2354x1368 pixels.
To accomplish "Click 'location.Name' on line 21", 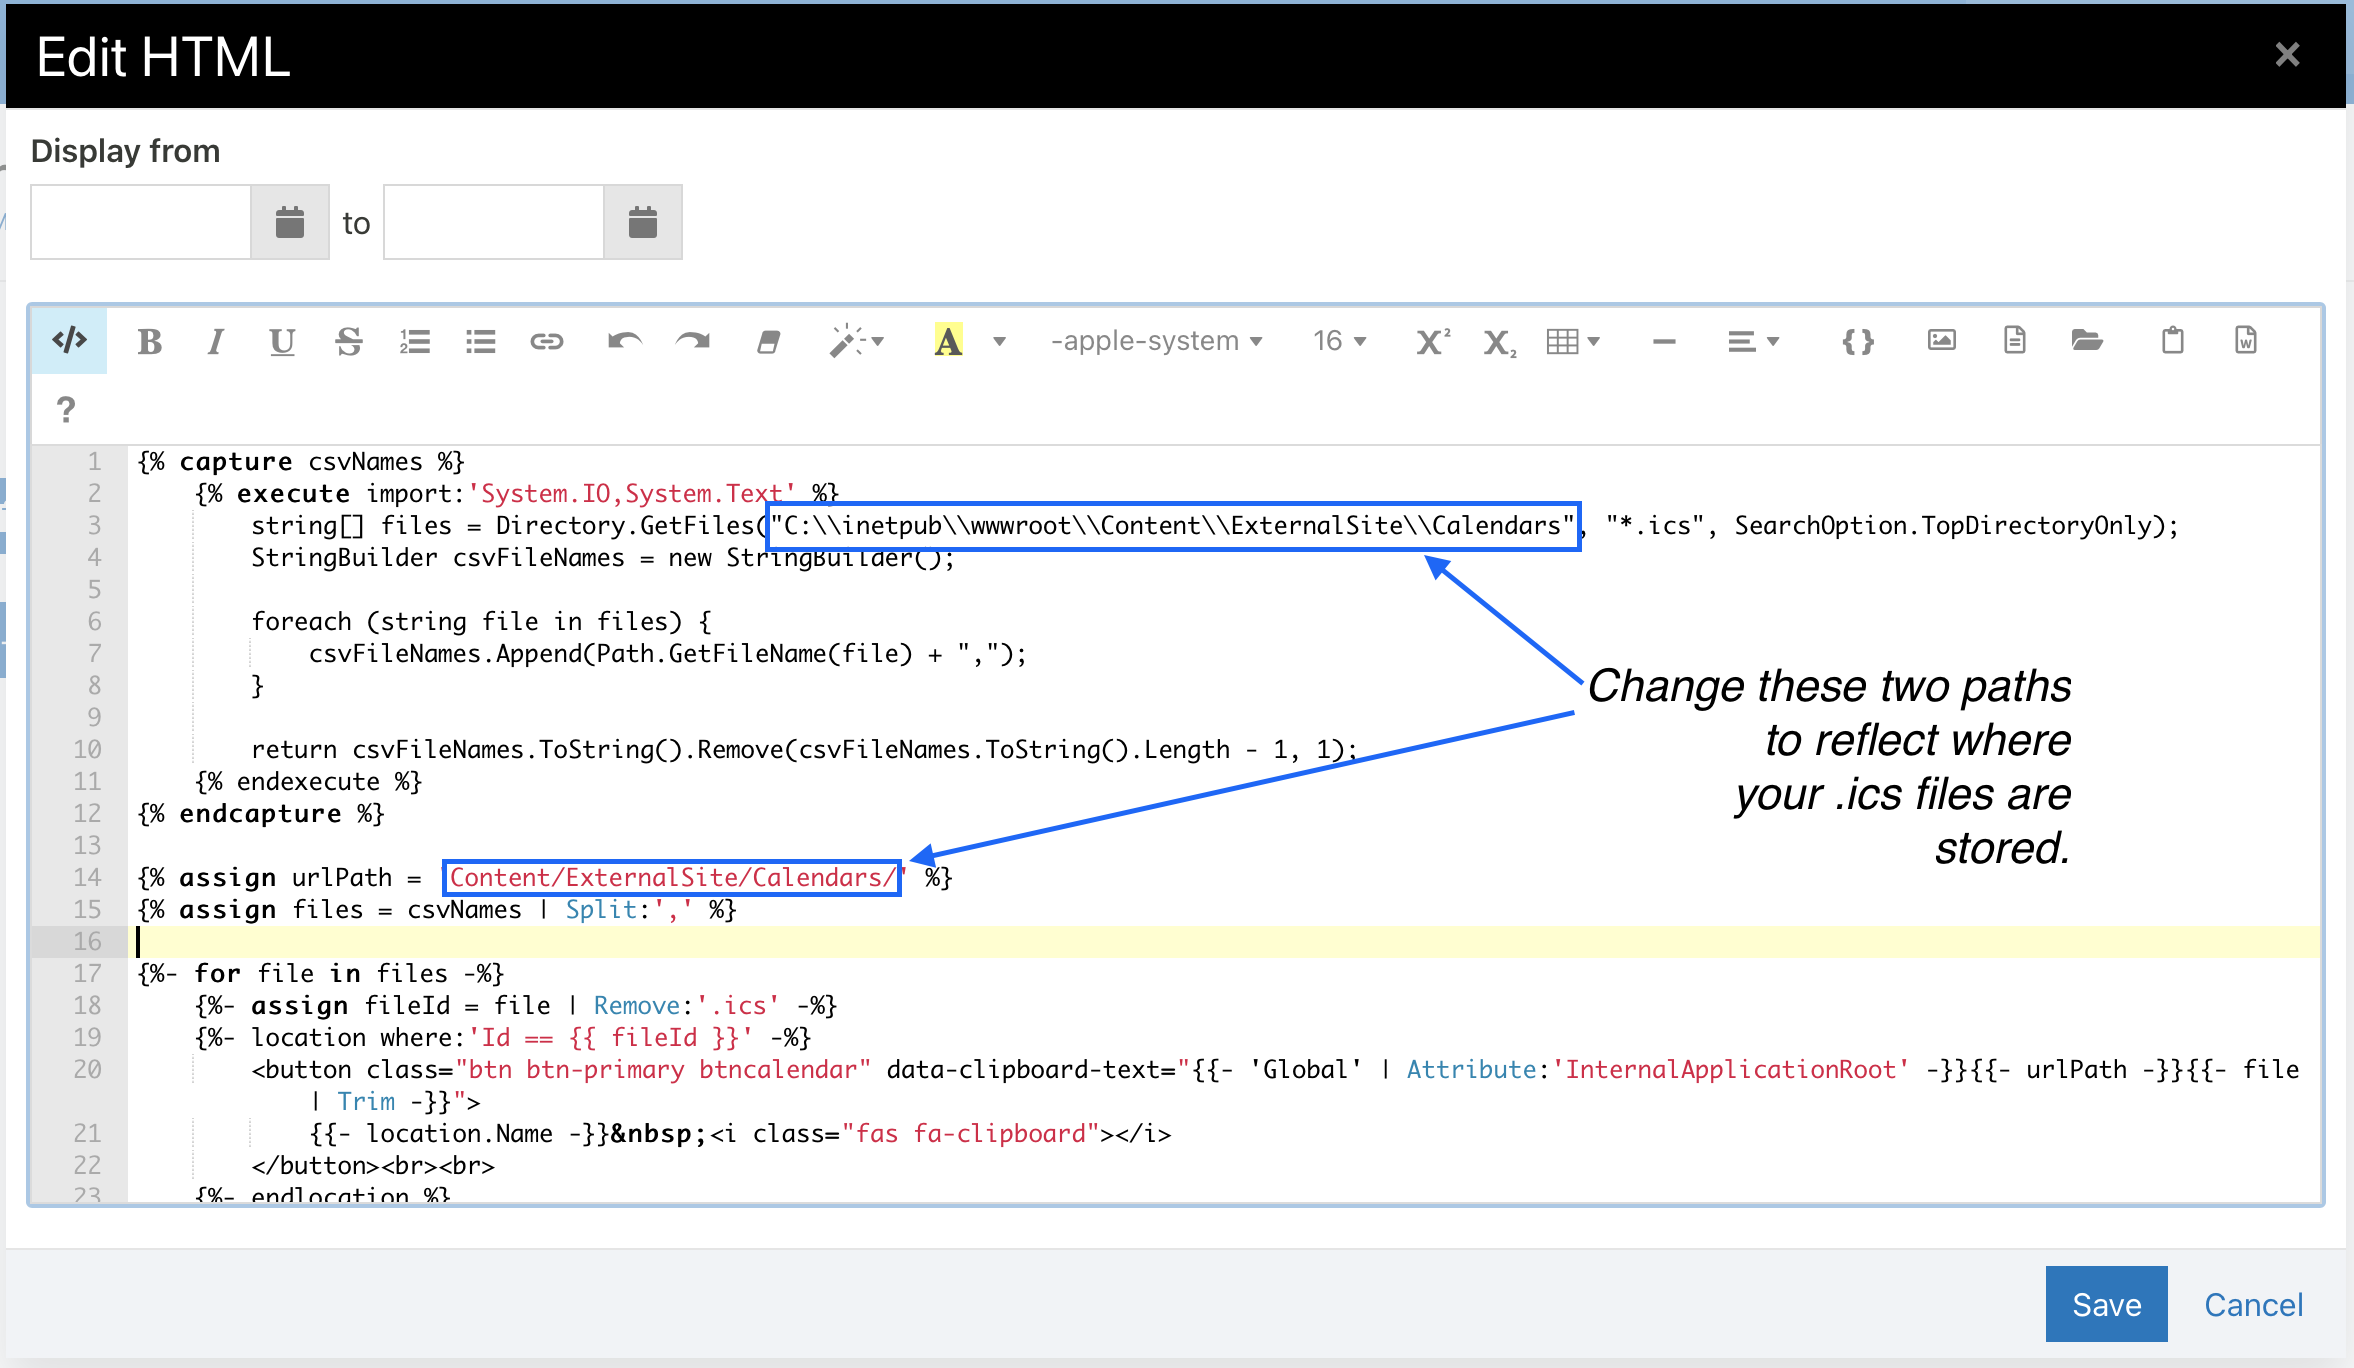I will click(x=460, y=1133).
